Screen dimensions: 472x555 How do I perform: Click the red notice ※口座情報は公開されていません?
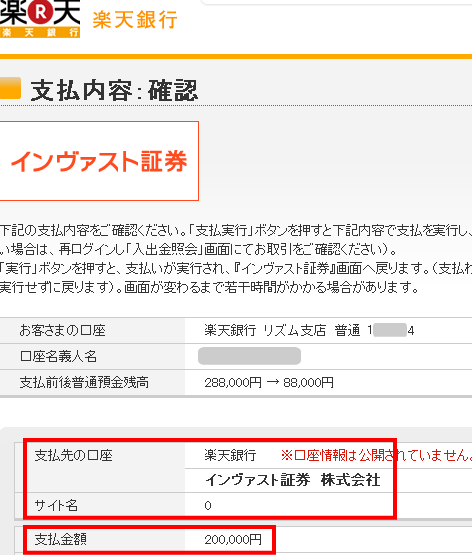point(376,456)
